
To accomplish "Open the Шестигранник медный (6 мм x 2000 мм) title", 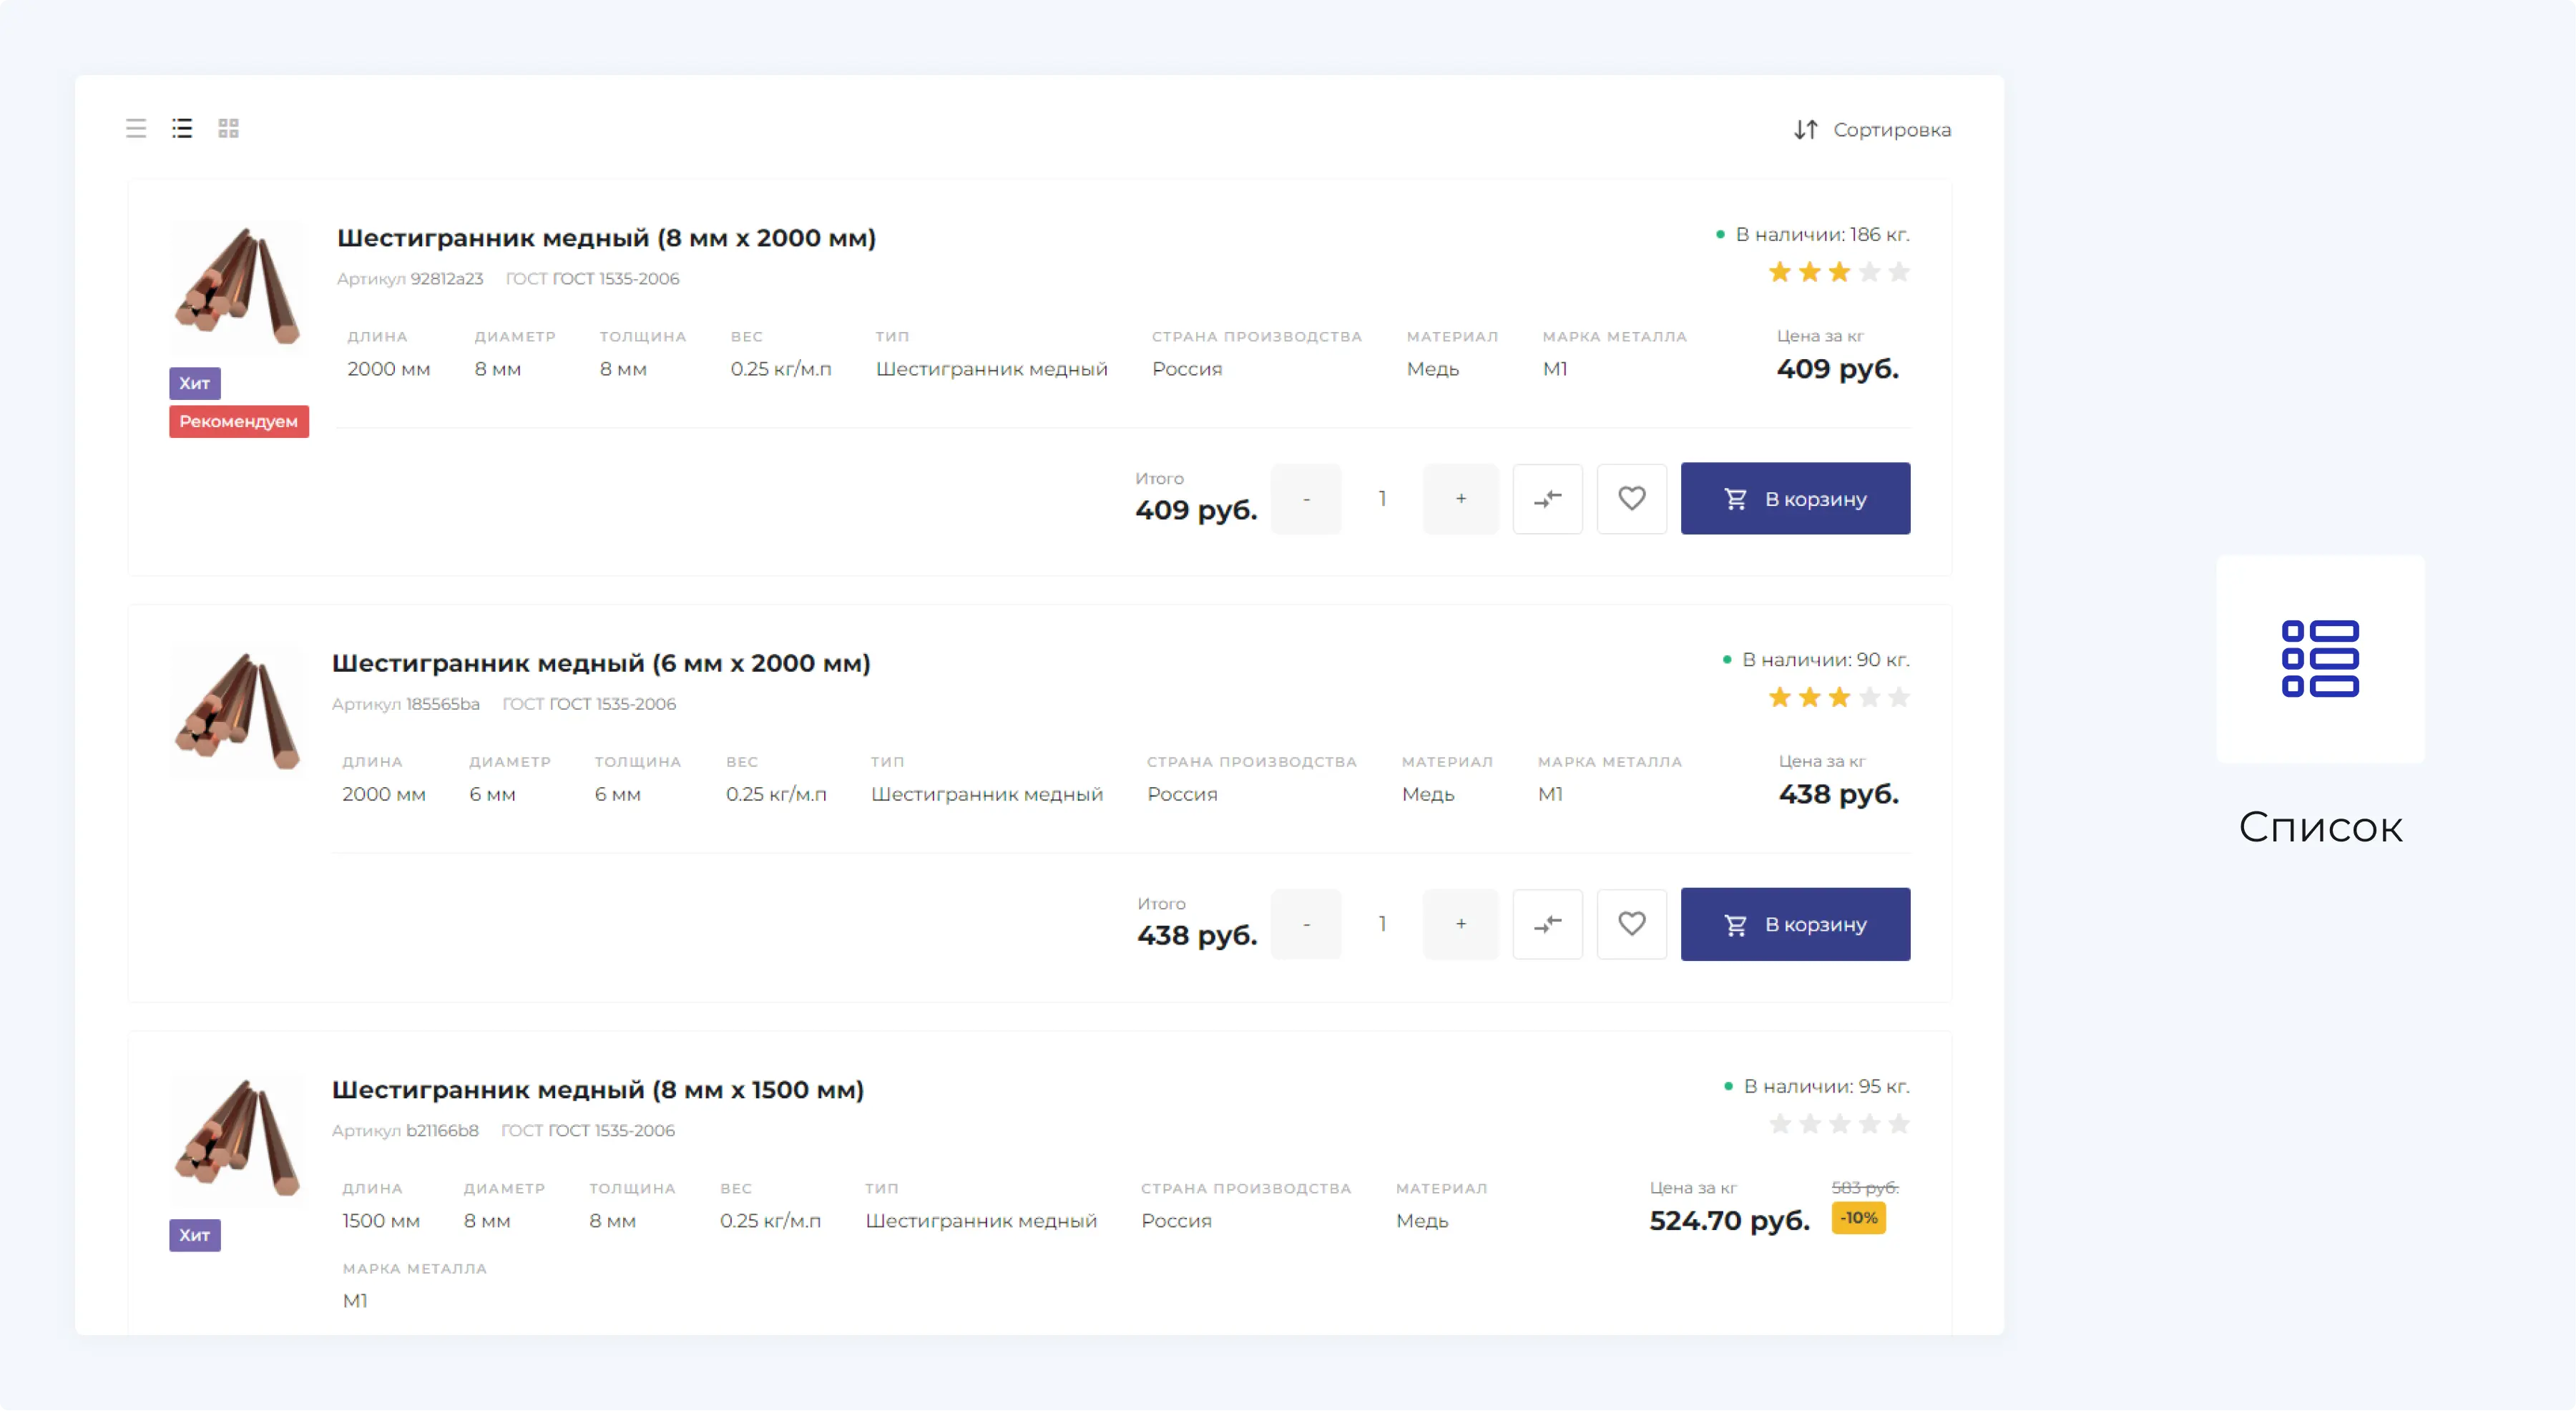I will (x=601, y=663).
